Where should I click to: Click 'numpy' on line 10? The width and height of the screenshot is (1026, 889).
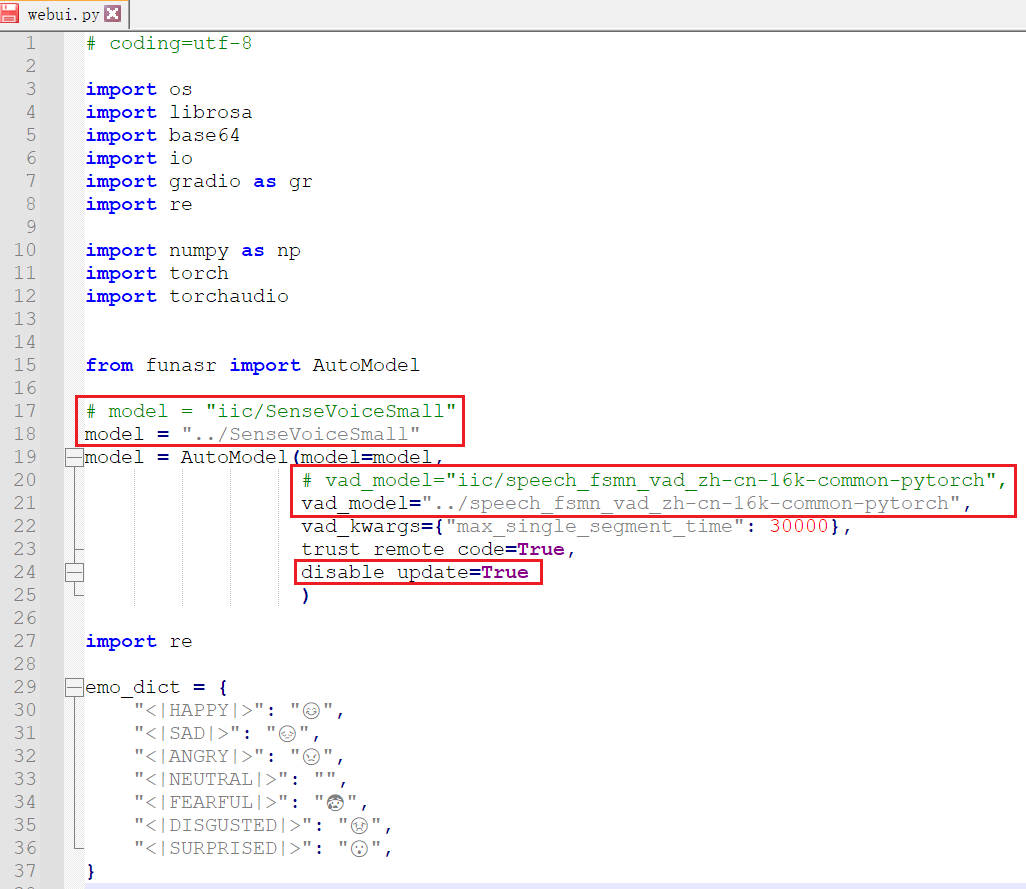tap(199, 251)
